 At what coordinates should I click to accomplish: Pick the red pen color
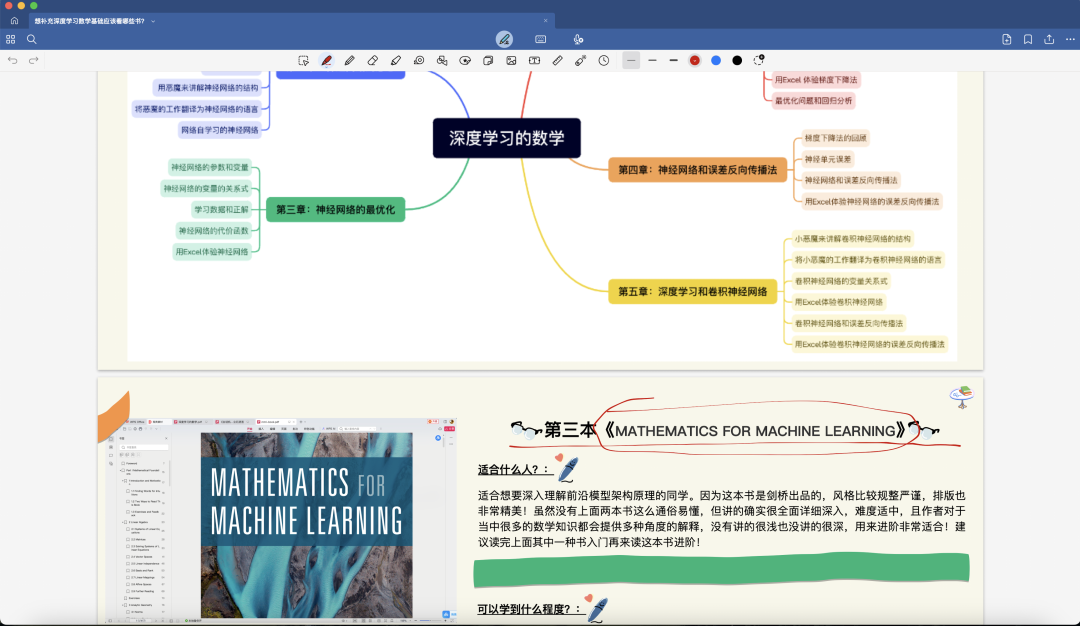[x=694, y=61]
